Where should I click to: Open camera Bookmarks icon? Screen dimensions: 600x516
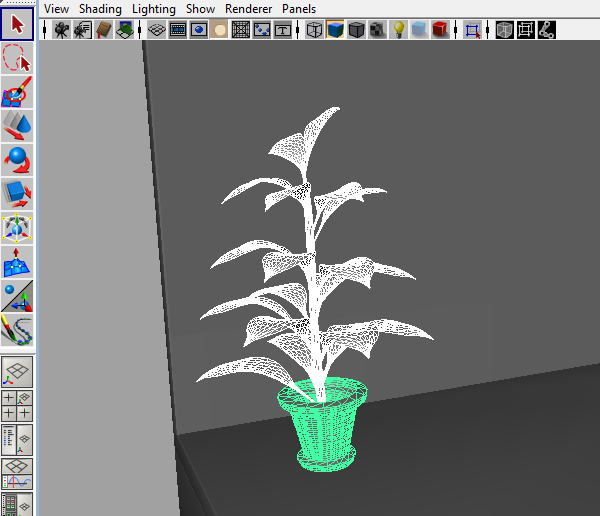point(103,29)
